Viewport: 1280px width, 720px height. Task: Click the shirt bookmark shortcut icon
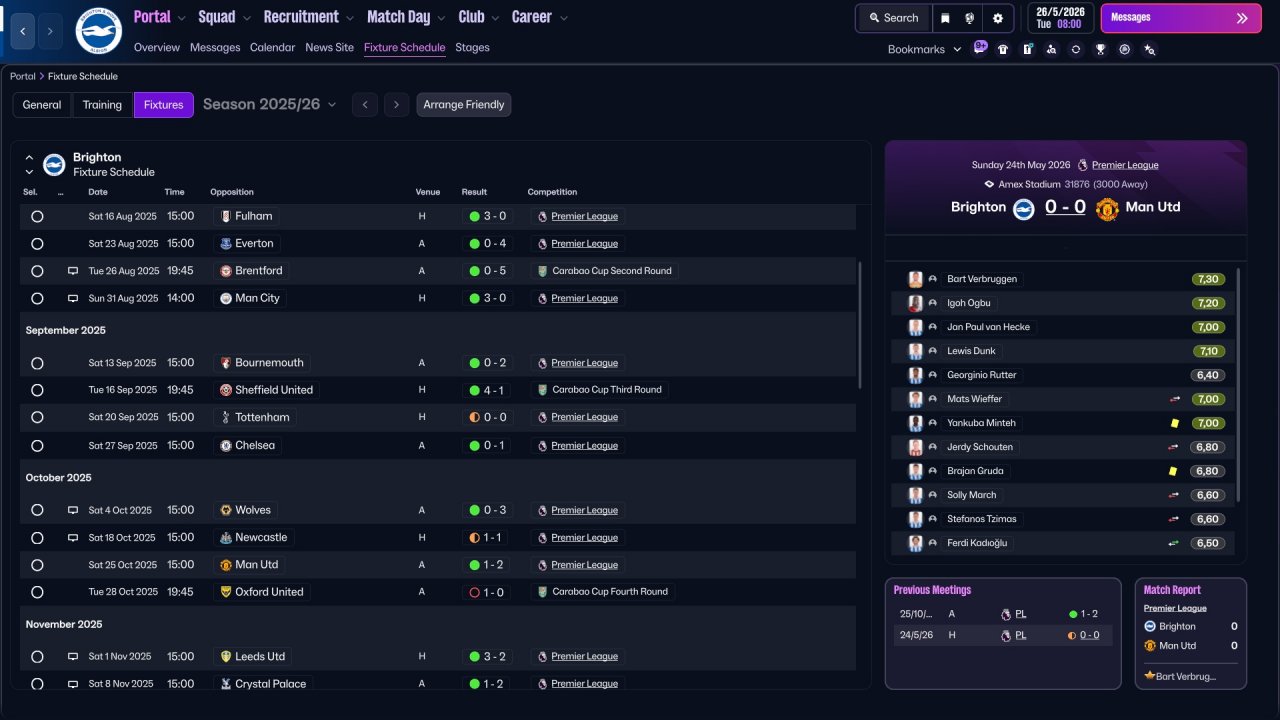pos(1003,49)
